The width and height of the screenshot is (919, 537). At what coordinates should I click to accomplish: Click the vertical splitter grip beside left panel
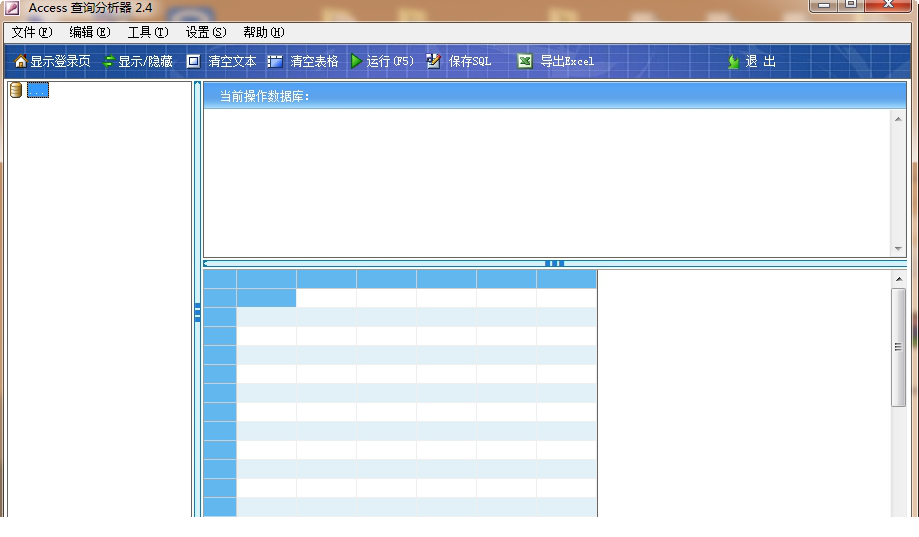tap(198, 312)
